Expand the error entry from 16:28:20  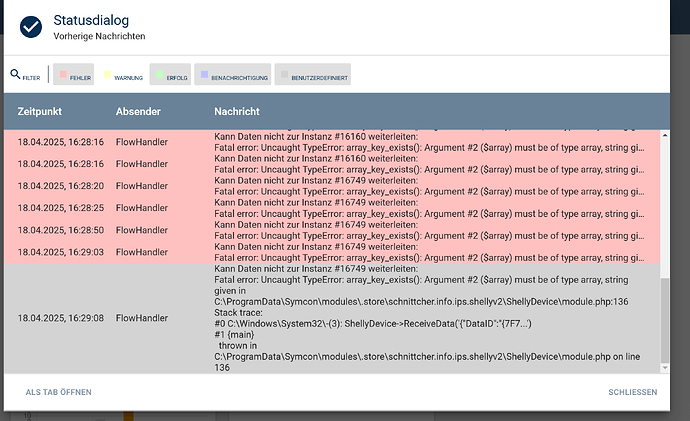(x=330, y=186)
